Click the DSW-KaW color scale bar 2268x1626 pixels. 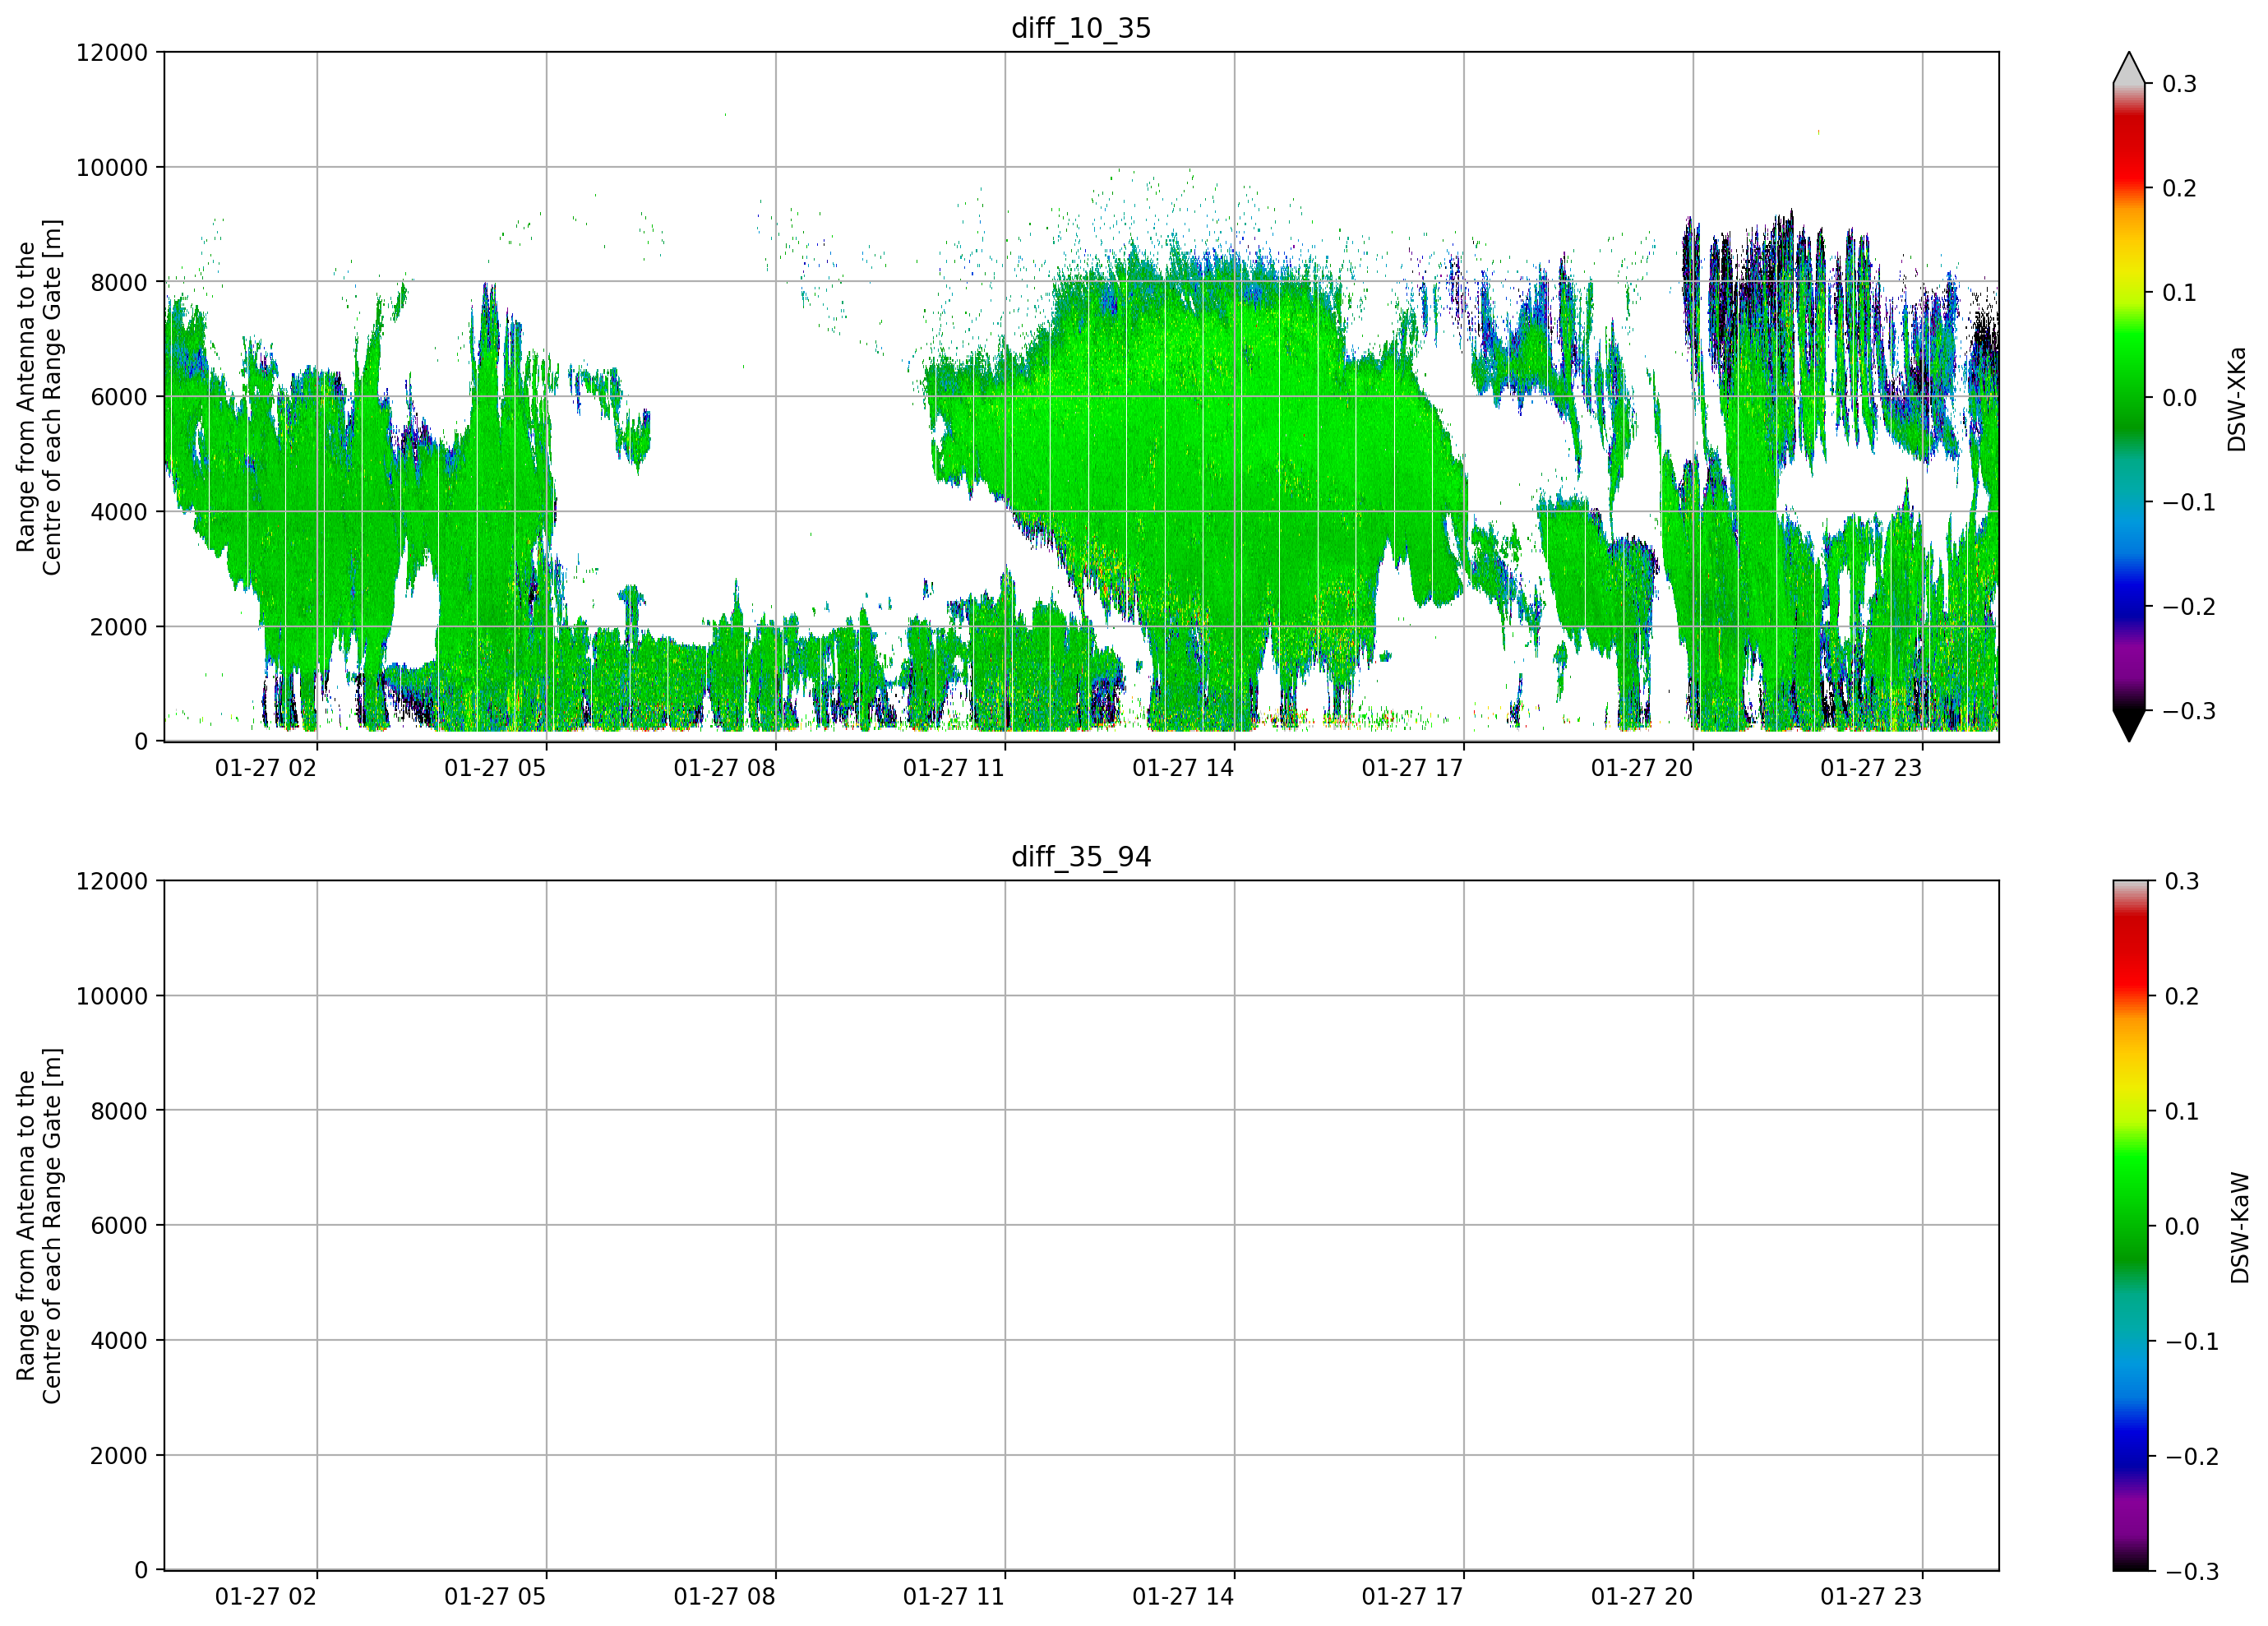click(2129, 1226)
